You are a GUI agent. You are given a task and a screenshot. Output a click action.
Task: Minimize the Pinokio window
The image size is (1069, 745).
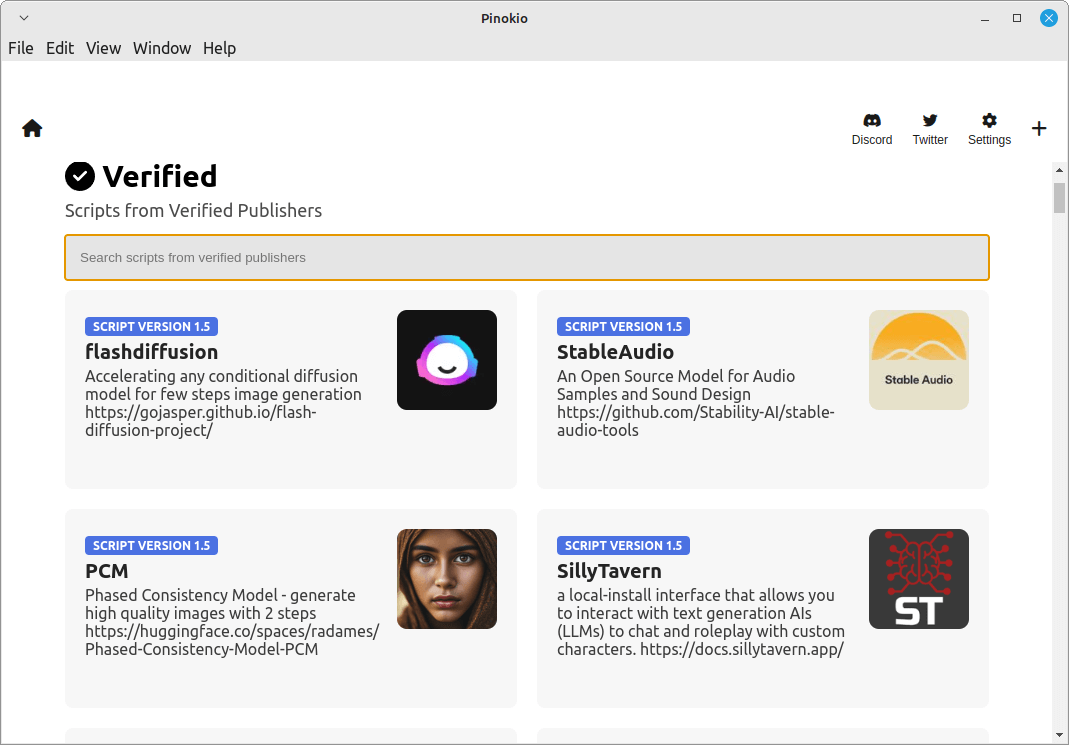click(x=984, y=18)
